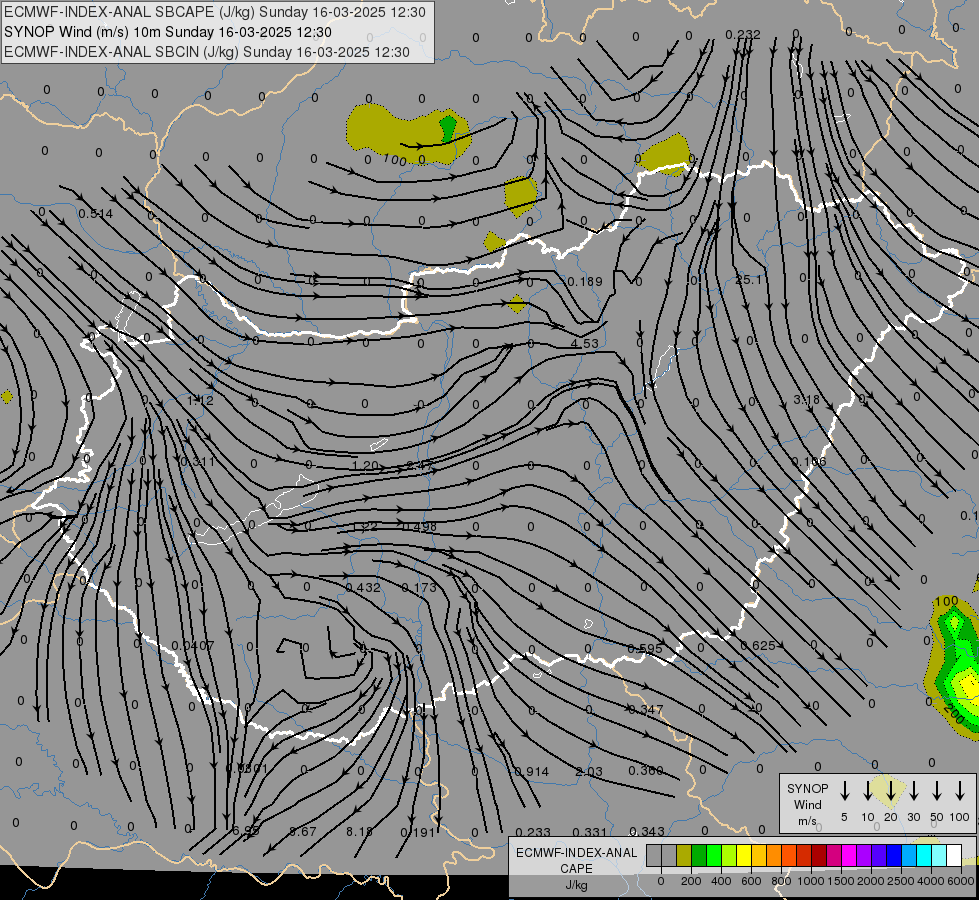Click the map value '1.22'
This screenshot has width=979, height=900.
365,527
